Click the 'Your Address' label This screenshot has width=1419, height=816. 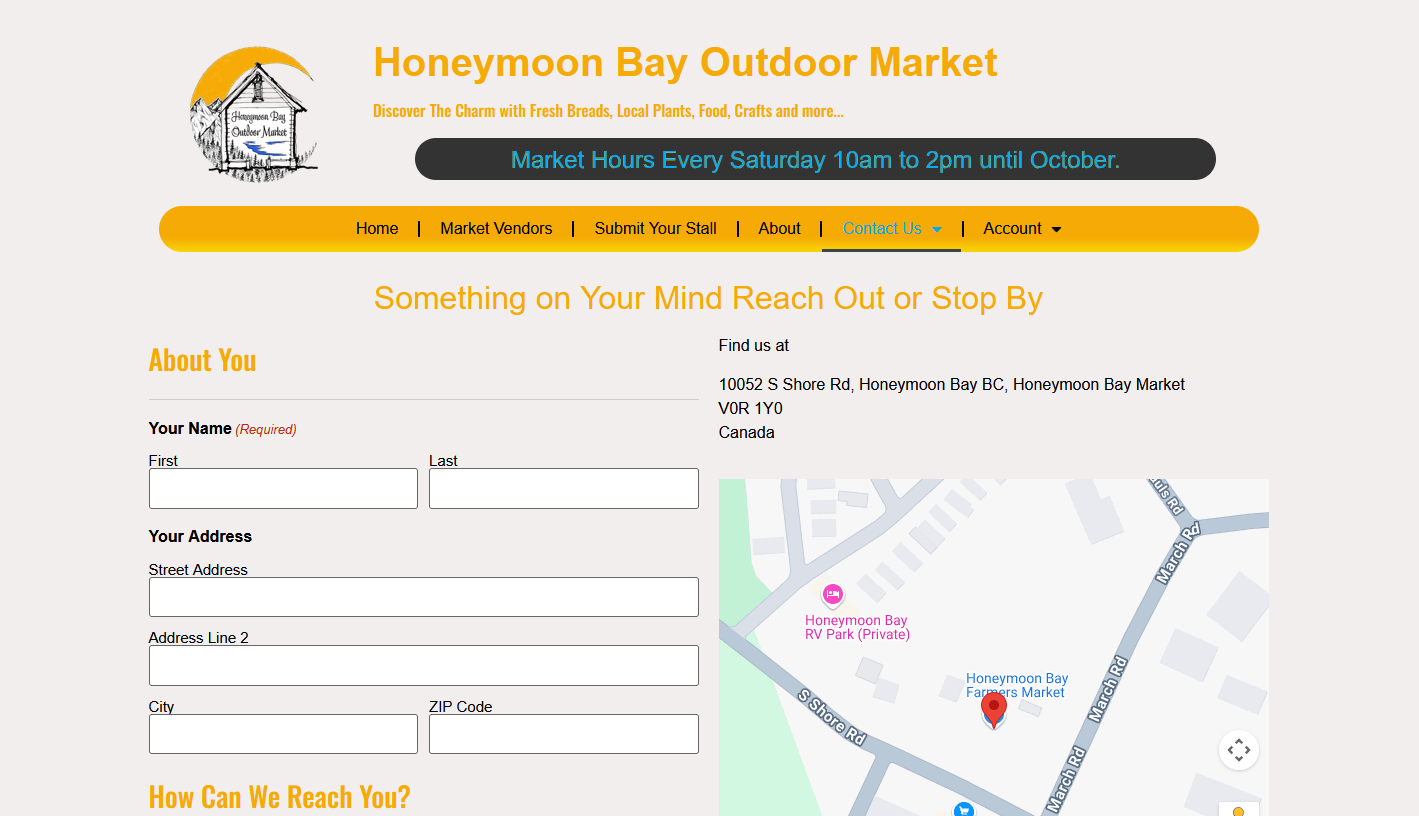click(200, 536)
